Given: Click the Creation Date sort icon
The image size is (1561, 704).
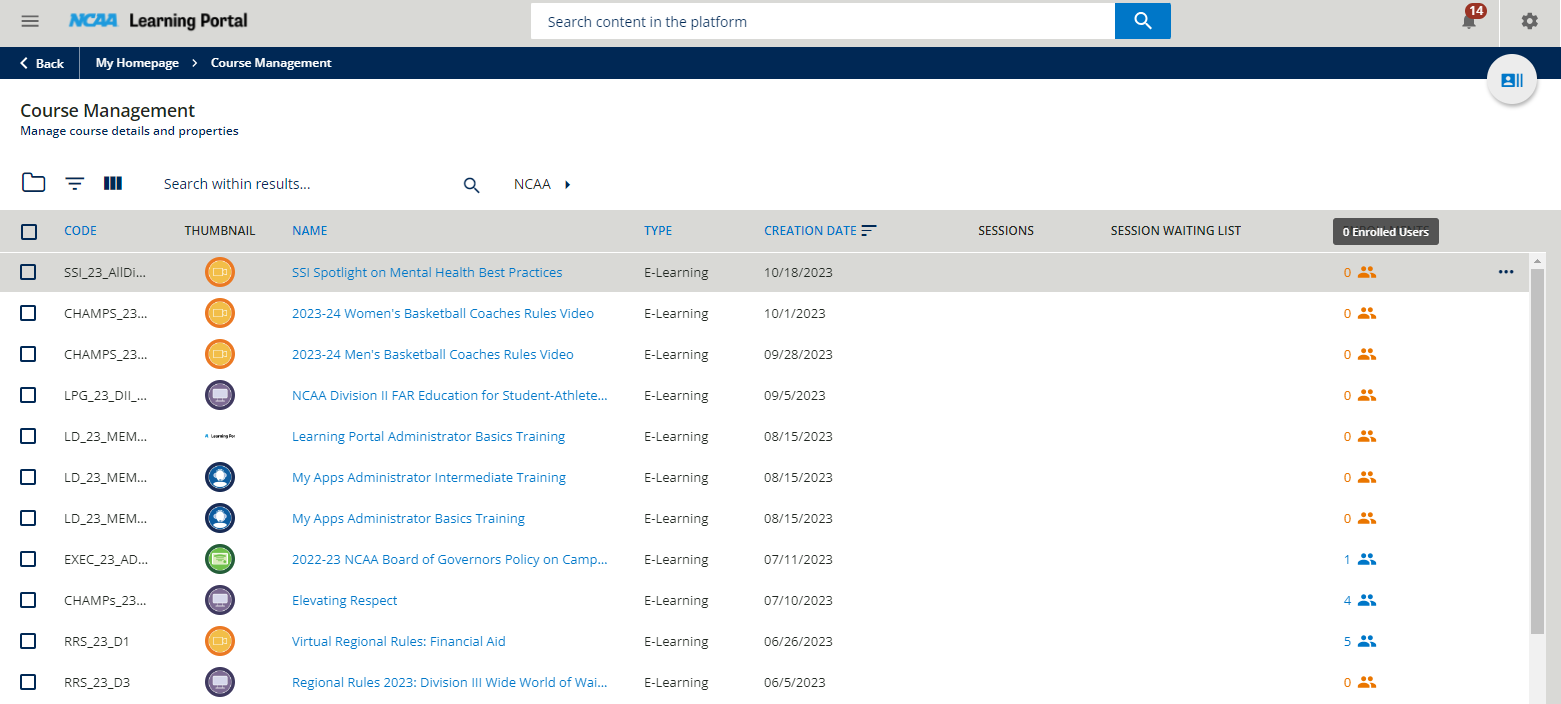Looking at the screenshot, I should [869, 231].
